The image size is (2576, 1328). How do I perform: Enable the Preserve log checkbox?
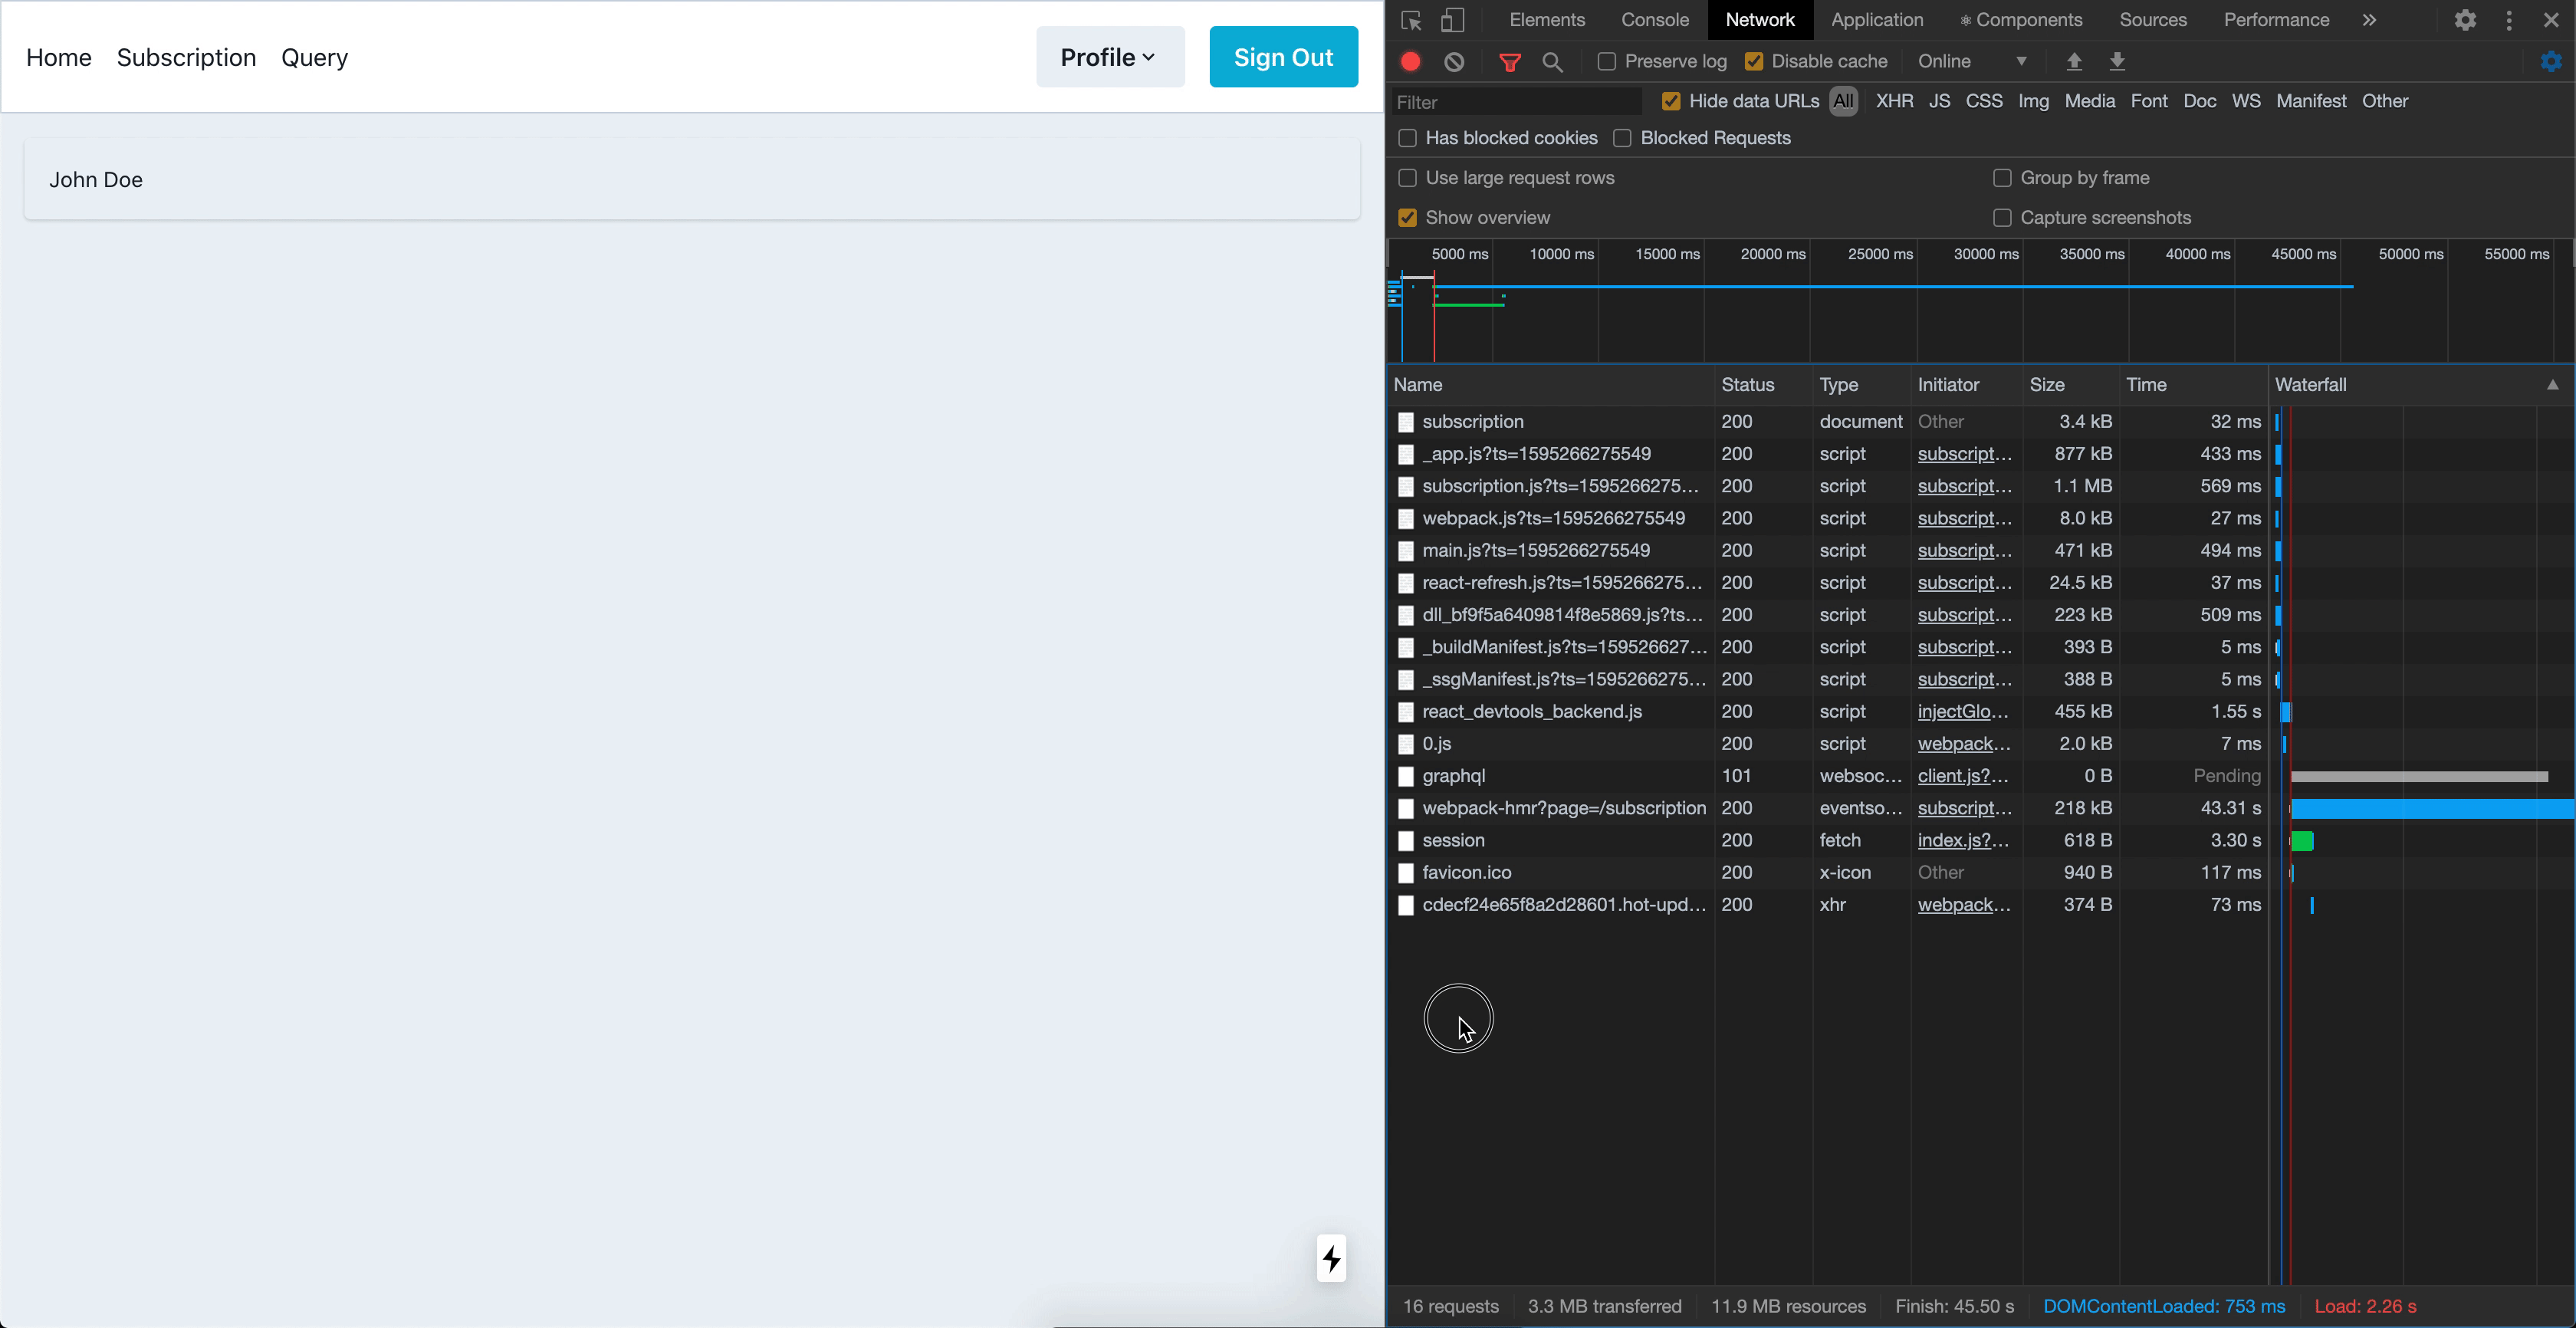click(1607, 62)
